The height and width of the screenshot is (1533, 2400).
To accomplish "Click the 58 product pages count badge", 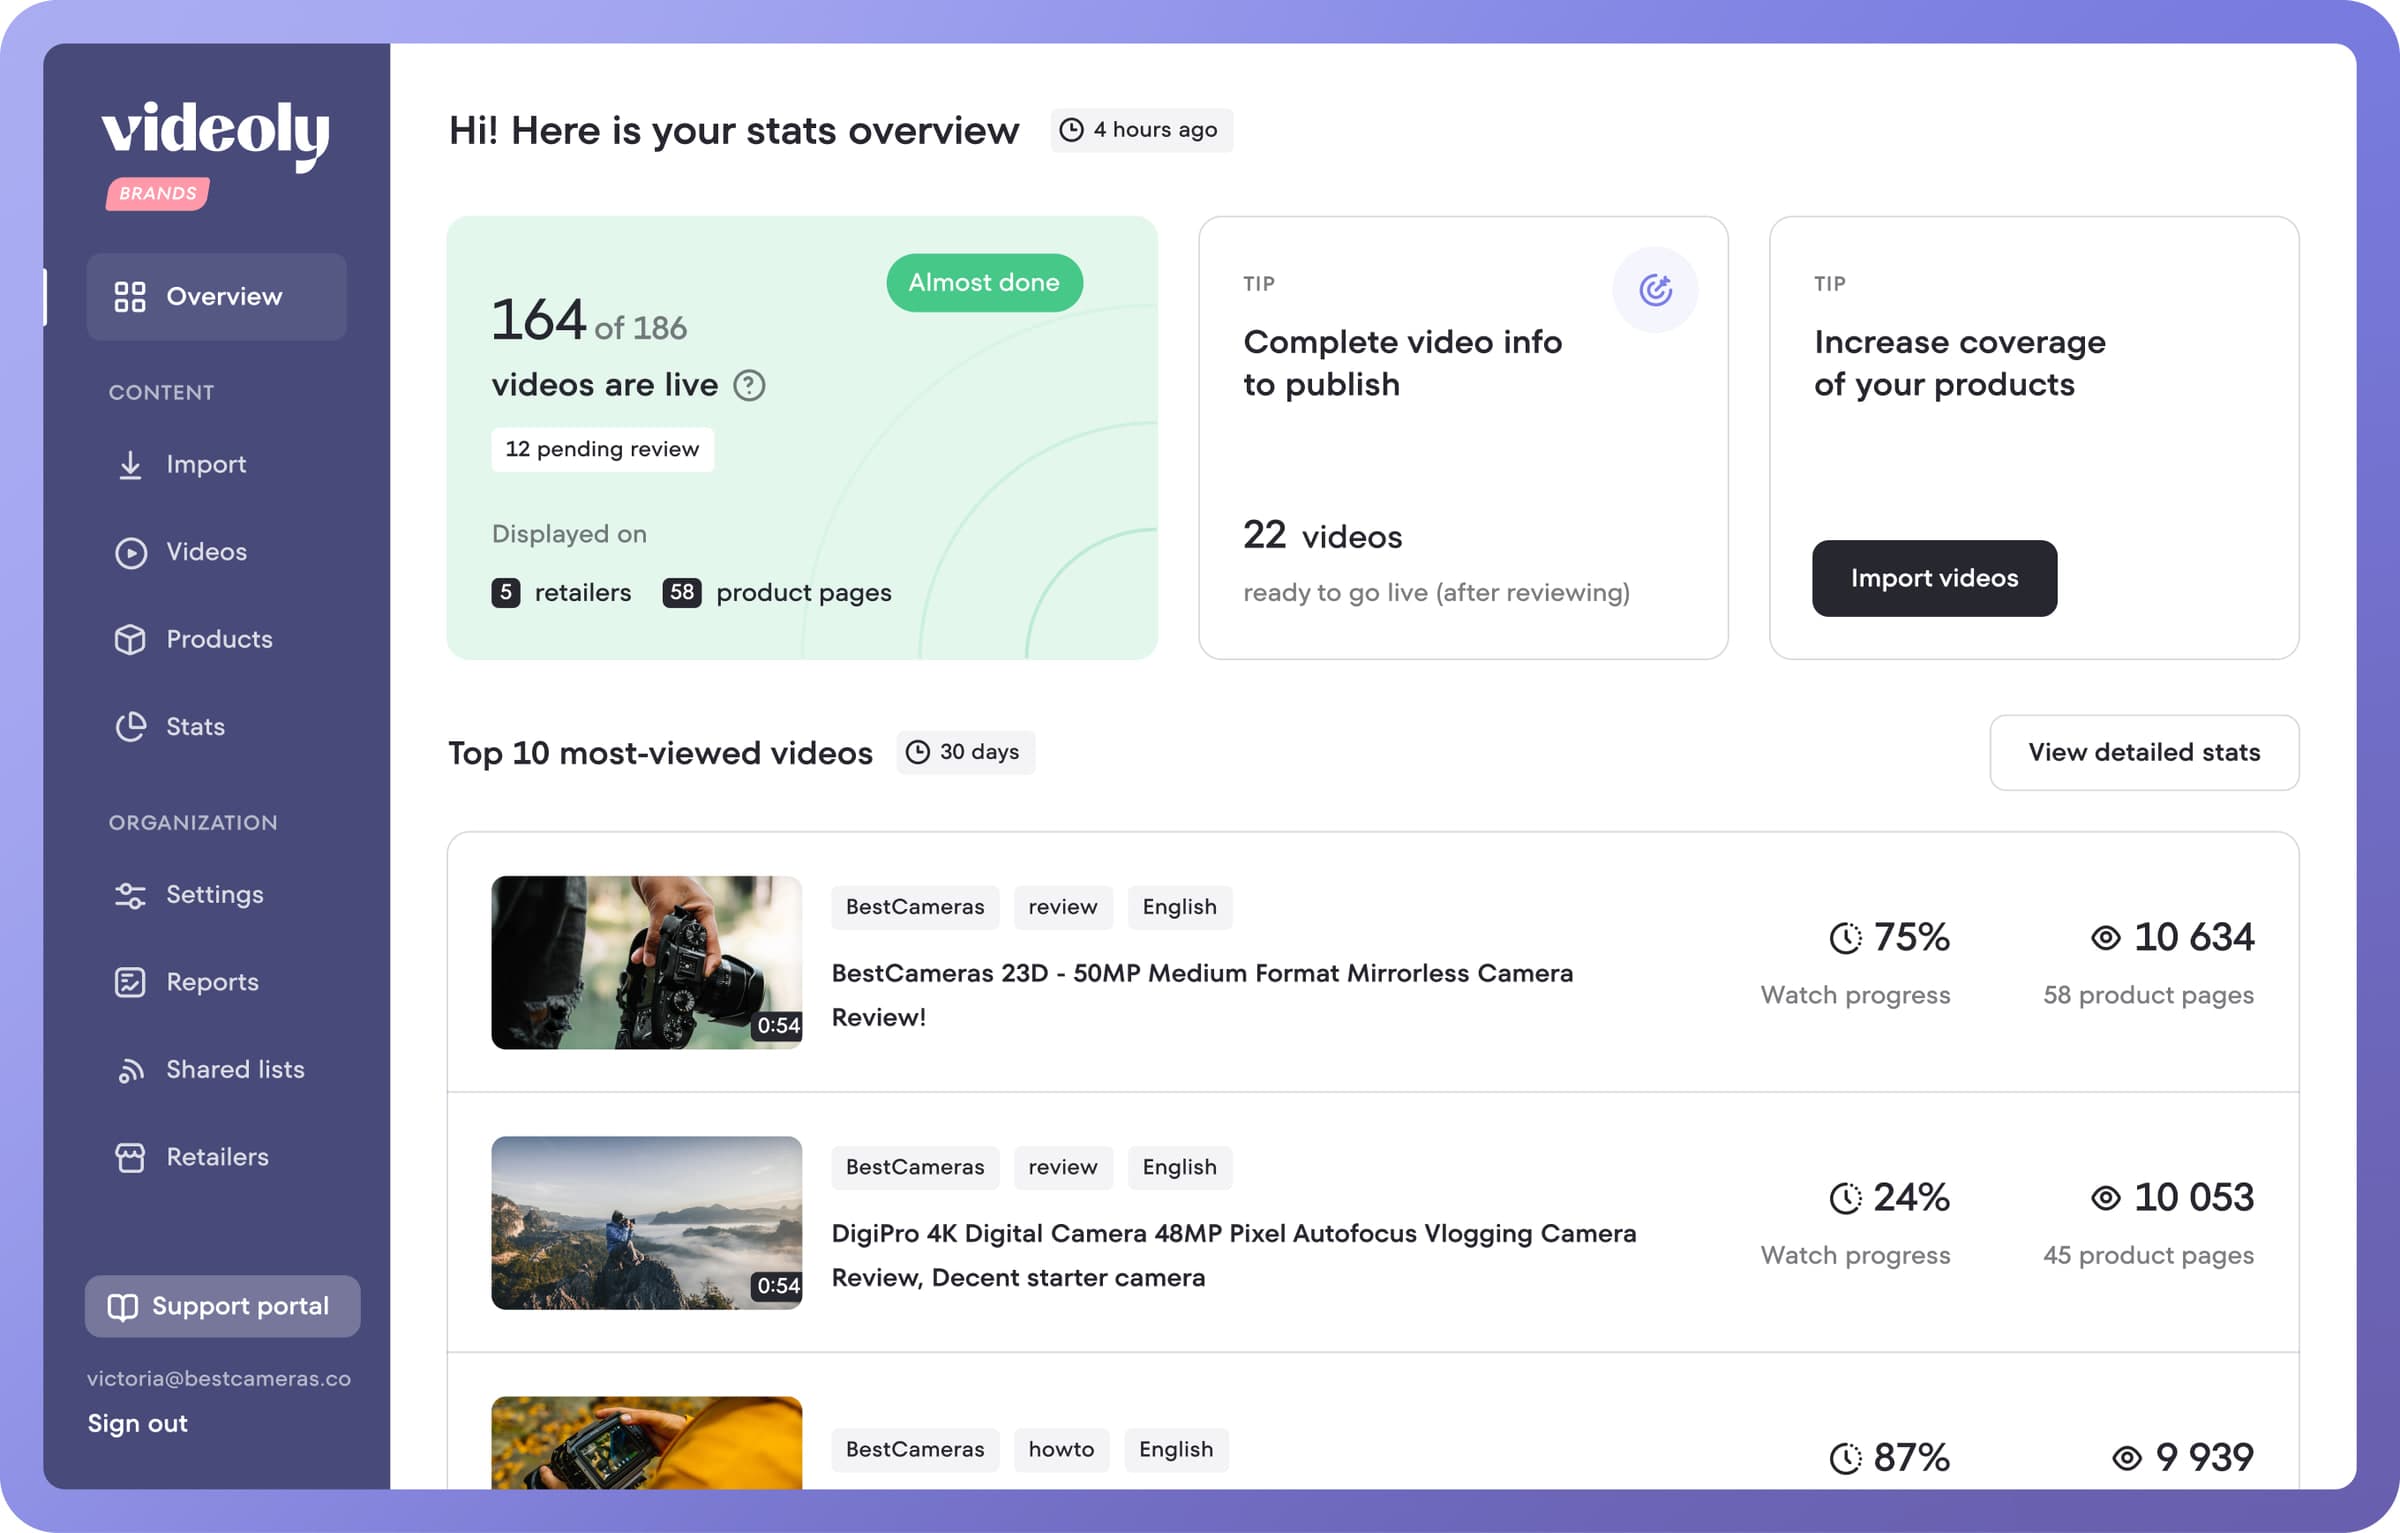I will 681,592.
